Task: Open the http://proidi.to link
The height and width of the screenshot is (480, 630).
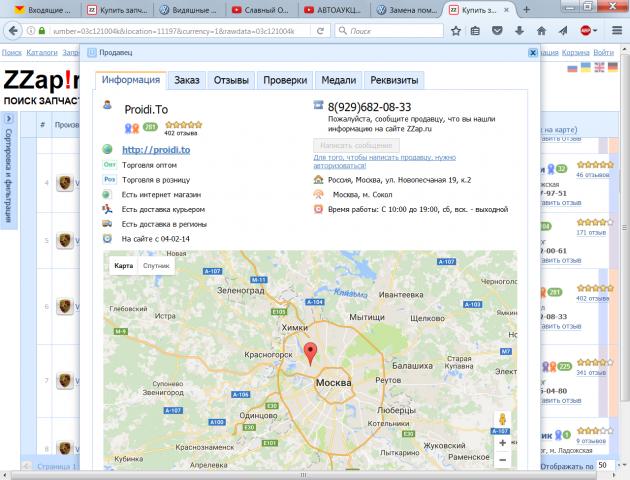Action: pos(156,150)
